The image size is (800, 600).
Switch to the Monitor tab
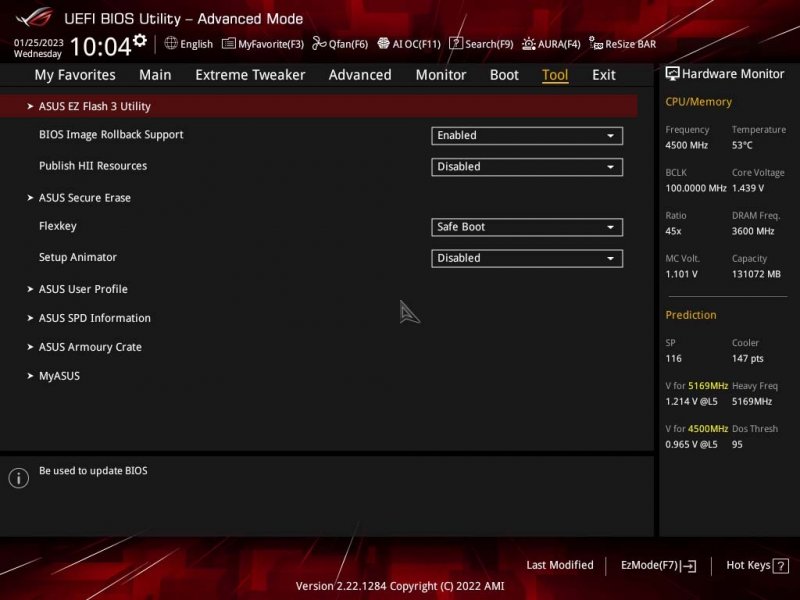[x=441, y=75]
